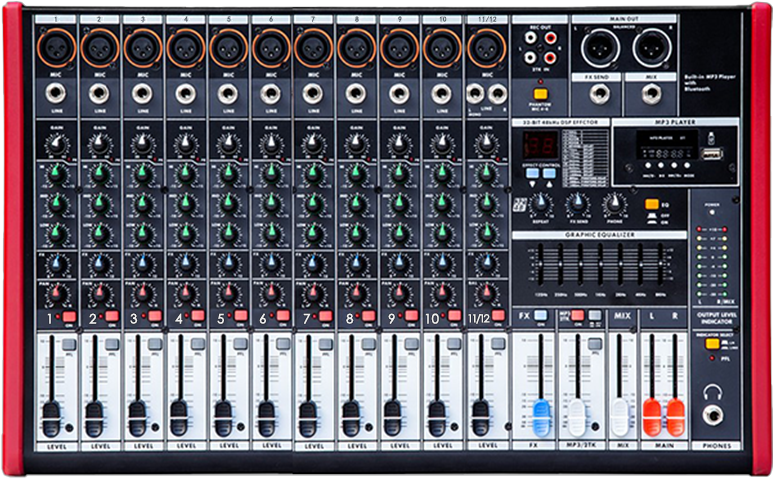Click the red MAIN L fader
The image size is (773, 479).
tap(652, 417)
